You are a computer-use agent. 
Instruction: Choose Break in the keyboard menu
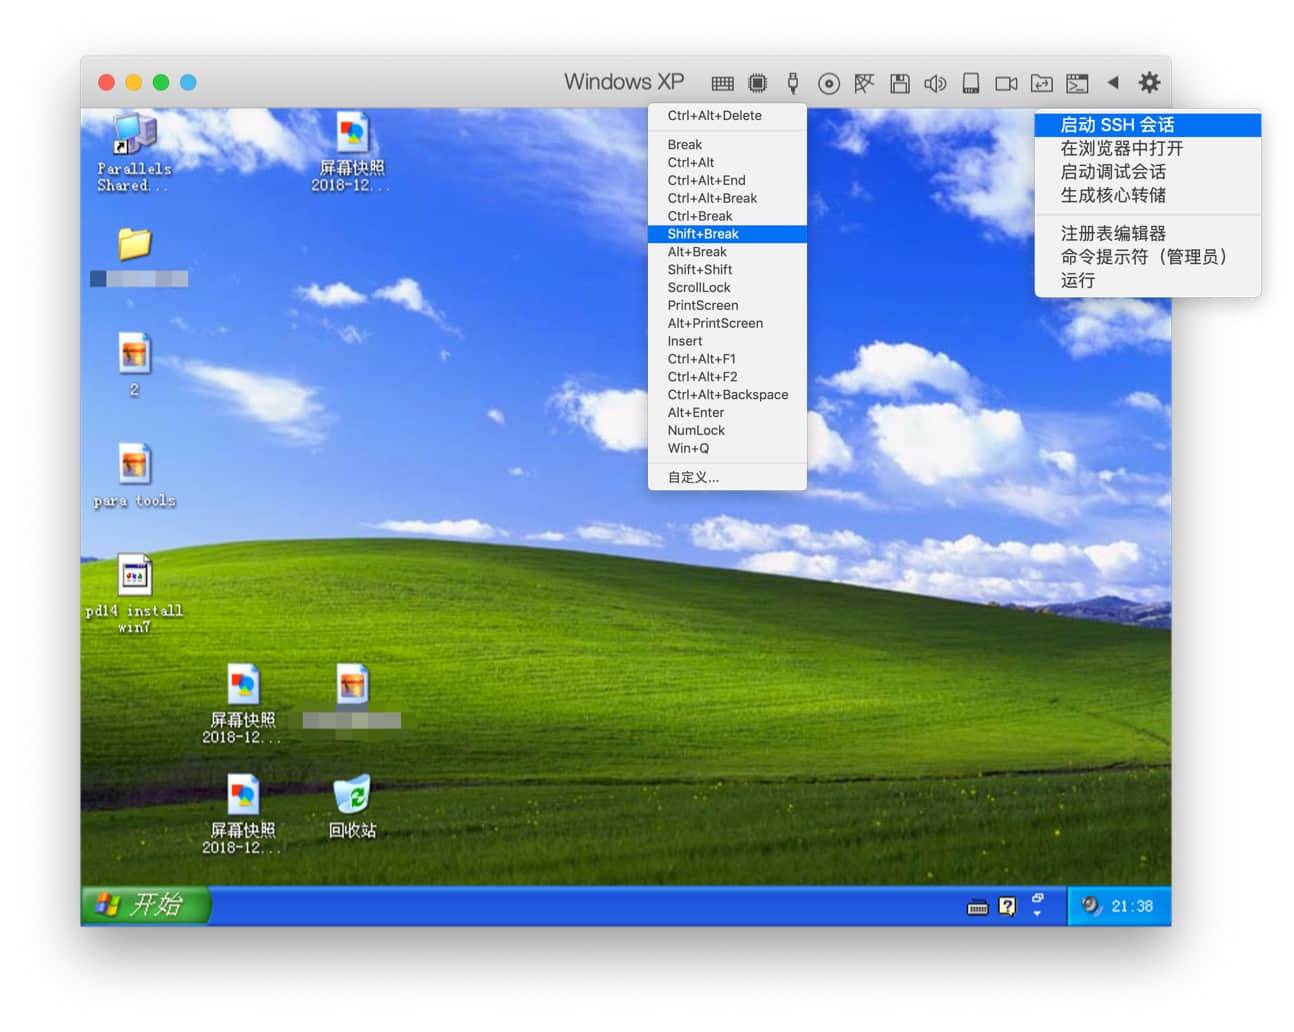727,145
